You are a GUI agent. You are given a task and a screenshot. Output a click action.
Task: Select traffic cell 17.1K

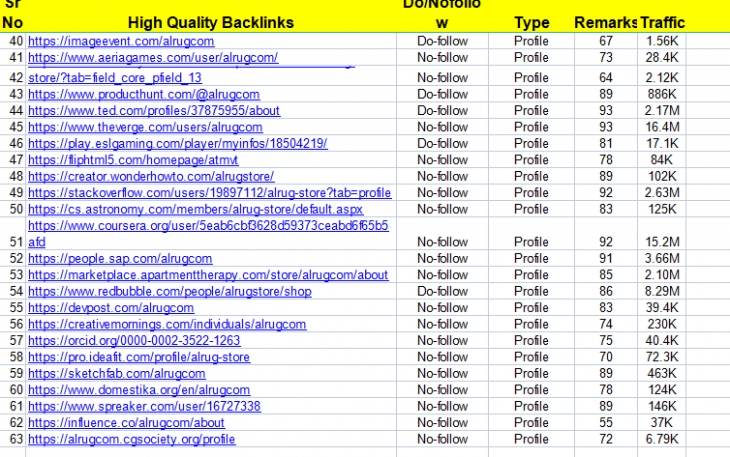pos(662,143)
